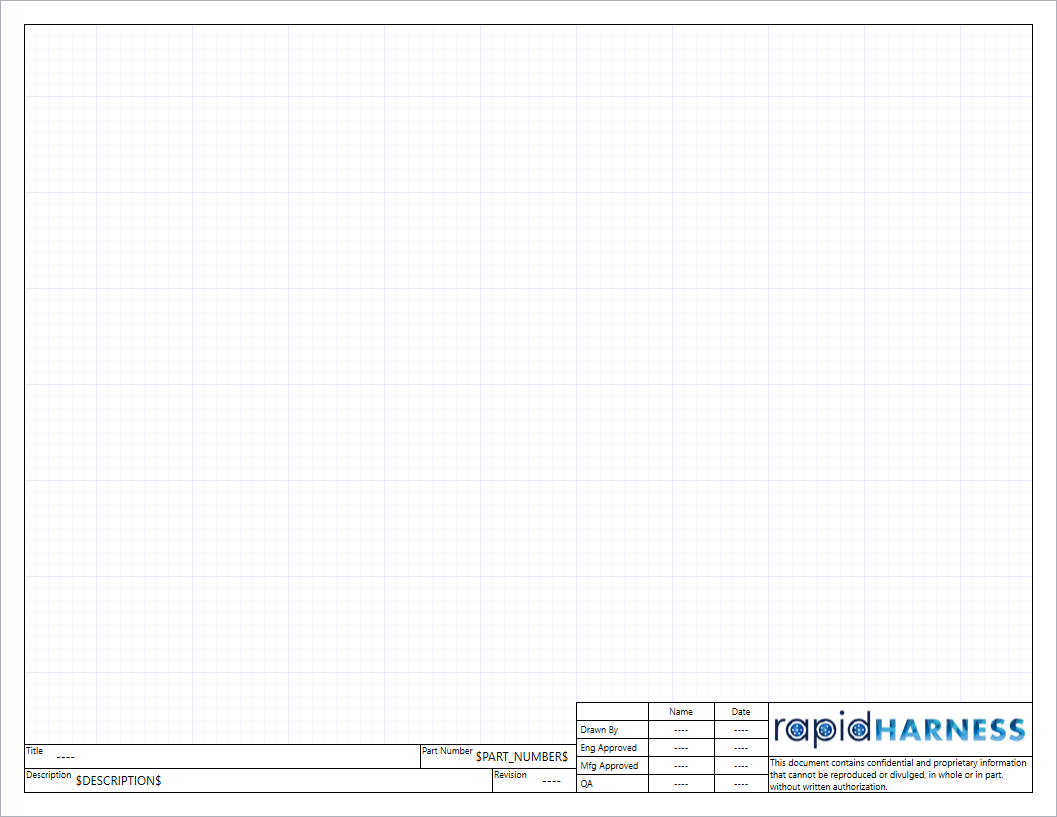Click the Revision value dashes
This screenshot has height=817, width=1057.
pyautogui.click(x=551, y=781)
